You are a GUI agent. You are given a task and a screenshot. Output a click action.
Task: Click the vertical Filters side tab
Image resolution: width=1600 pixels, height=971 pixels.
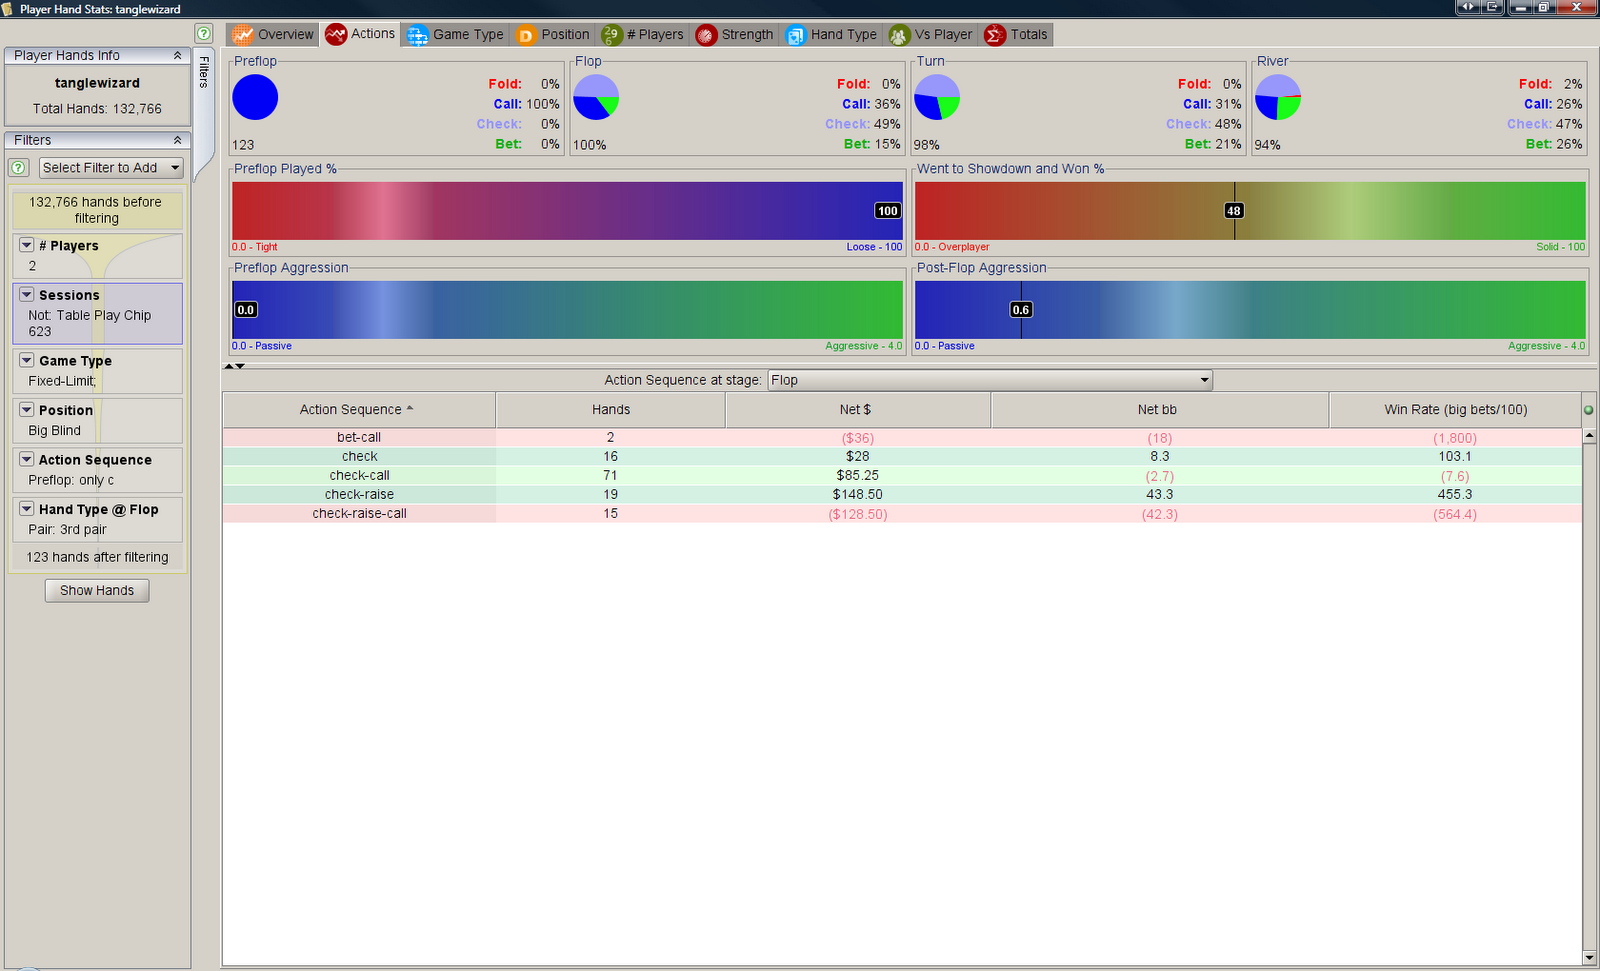(204, 72)
